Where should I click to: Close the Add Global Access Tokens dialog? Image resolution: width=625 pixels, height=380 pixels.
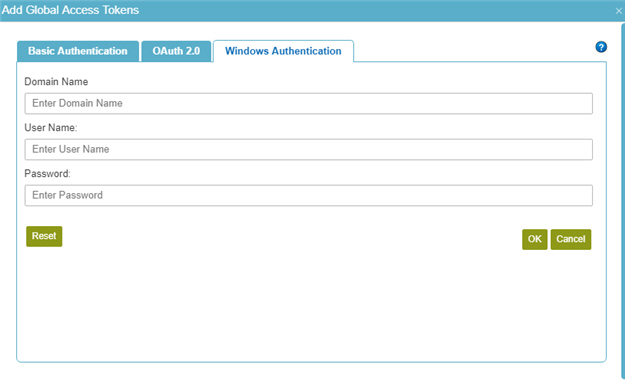(x=618, y=11)
